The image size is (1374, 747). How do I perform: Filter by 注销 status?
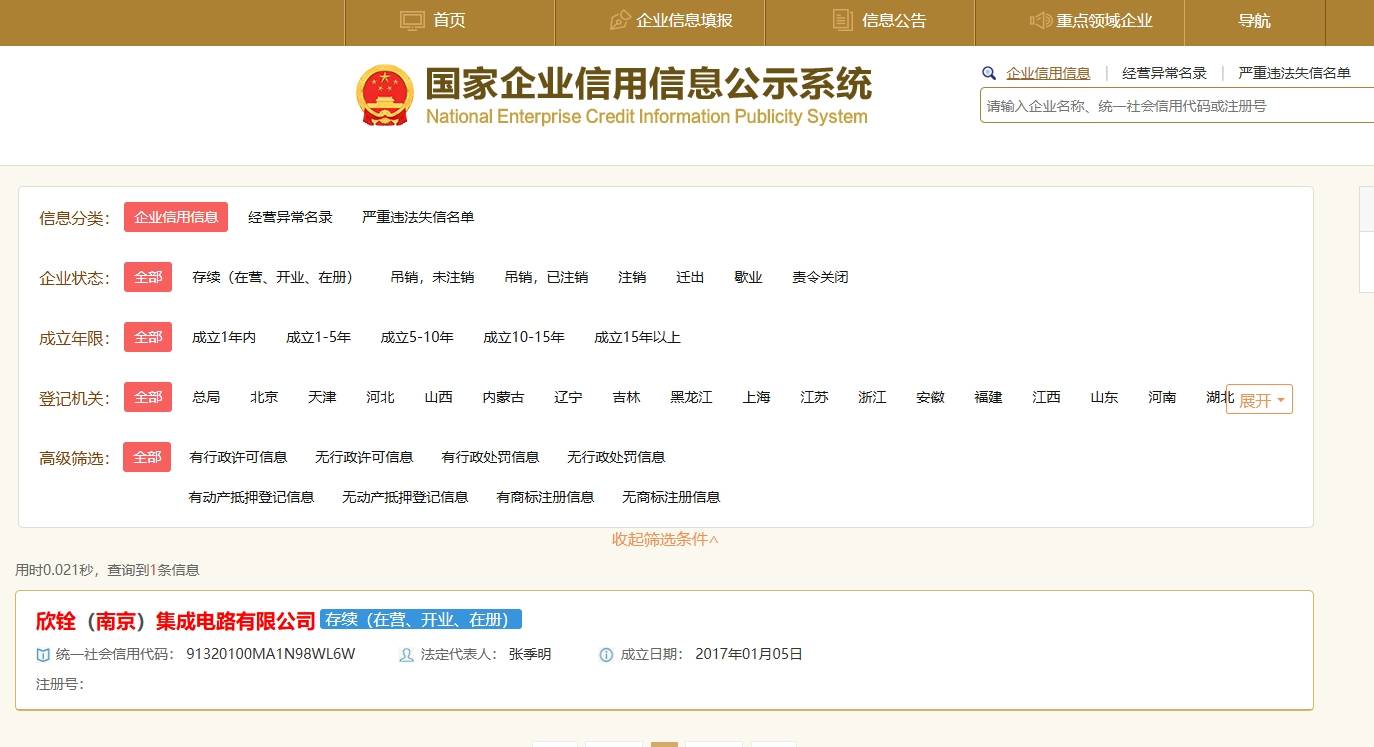click(632, 277)
